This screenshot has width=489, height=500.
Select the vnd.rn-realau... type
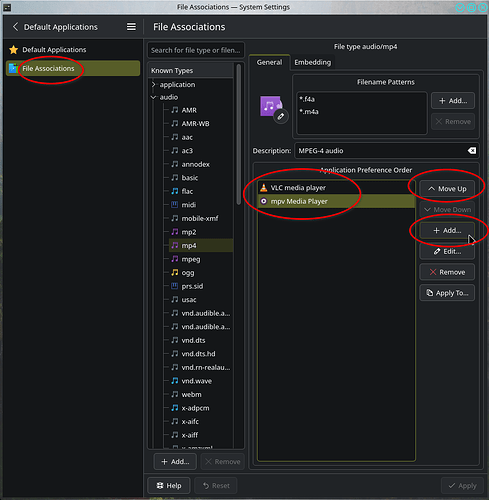coord(205,367)
